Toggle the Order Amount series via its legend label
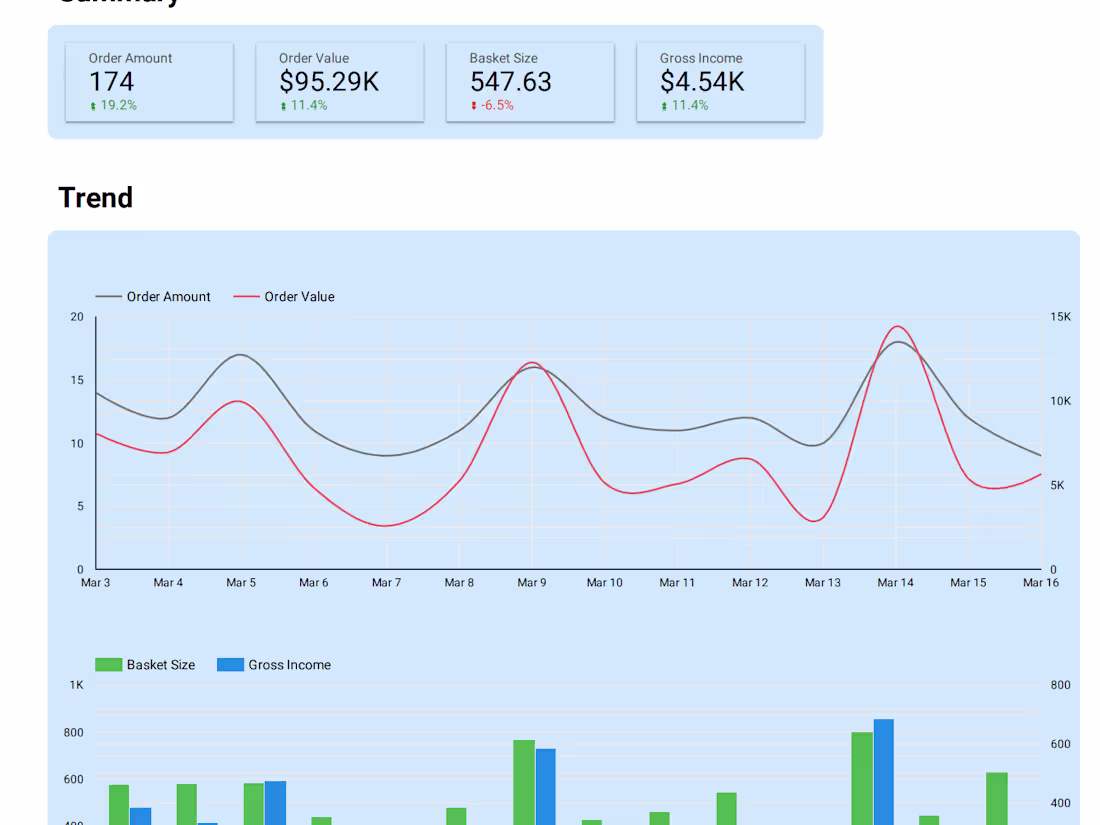This screenshot has height=825, width=1100. click(x=170, y=296)
